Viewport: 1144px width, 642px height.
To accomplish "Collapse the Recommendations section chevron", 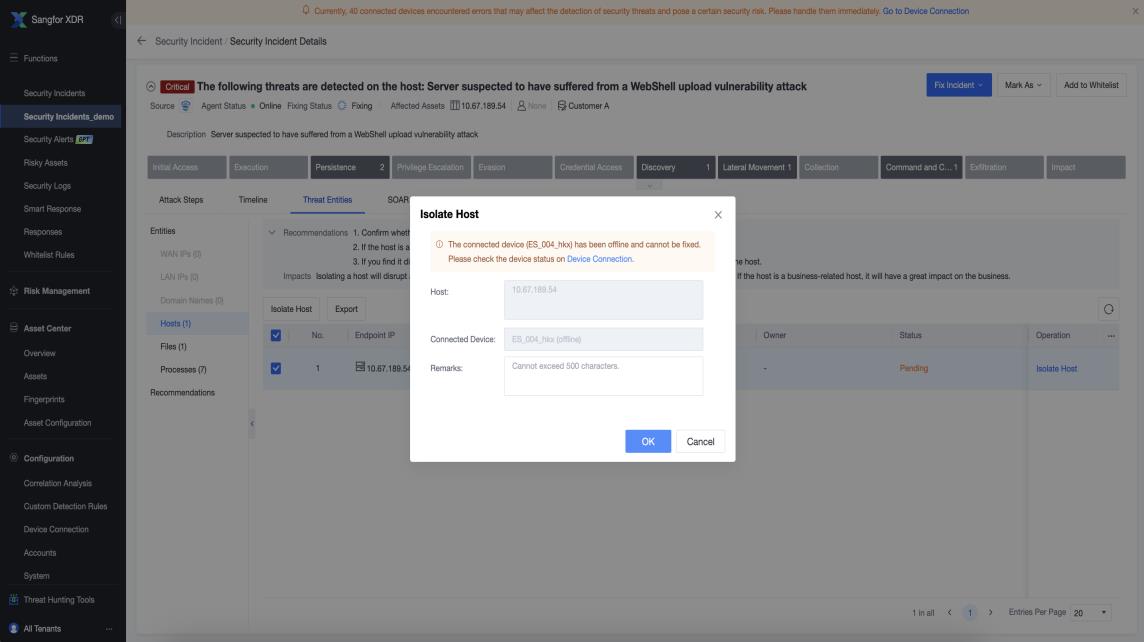I will 272,233.
